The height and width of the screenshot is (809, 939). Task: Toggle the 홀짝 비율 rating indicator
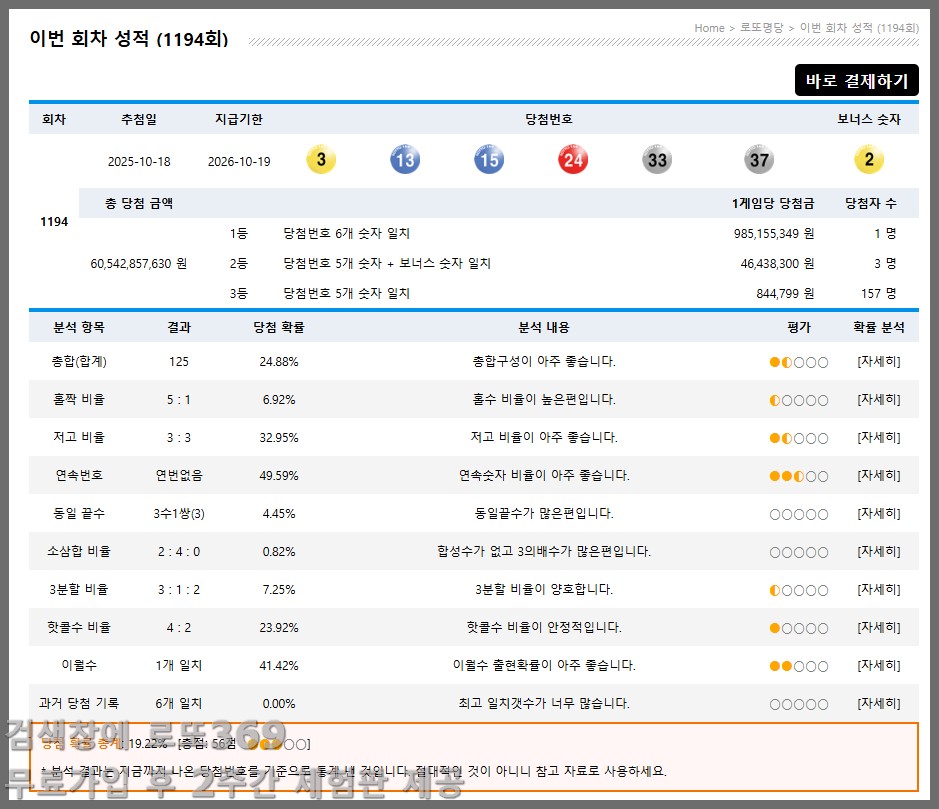[x=797, y=399]
